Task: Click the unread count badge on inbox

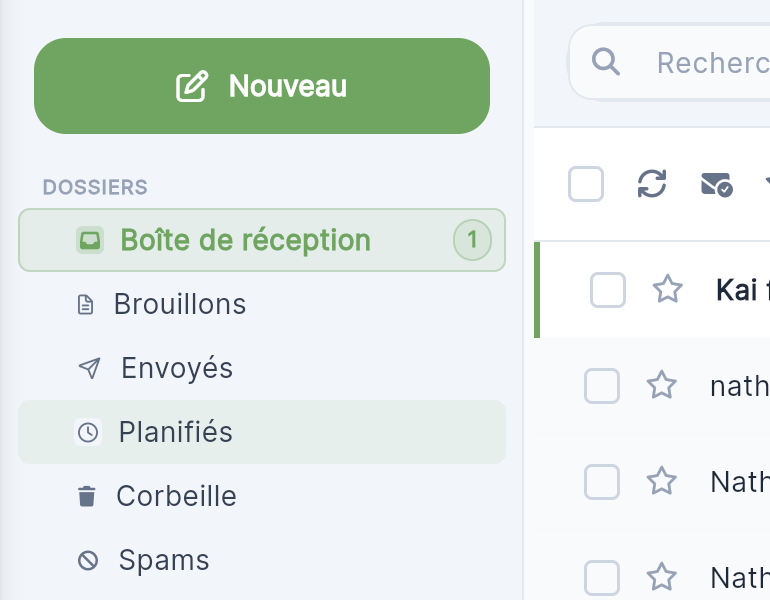Action: [x=472, y=240]
